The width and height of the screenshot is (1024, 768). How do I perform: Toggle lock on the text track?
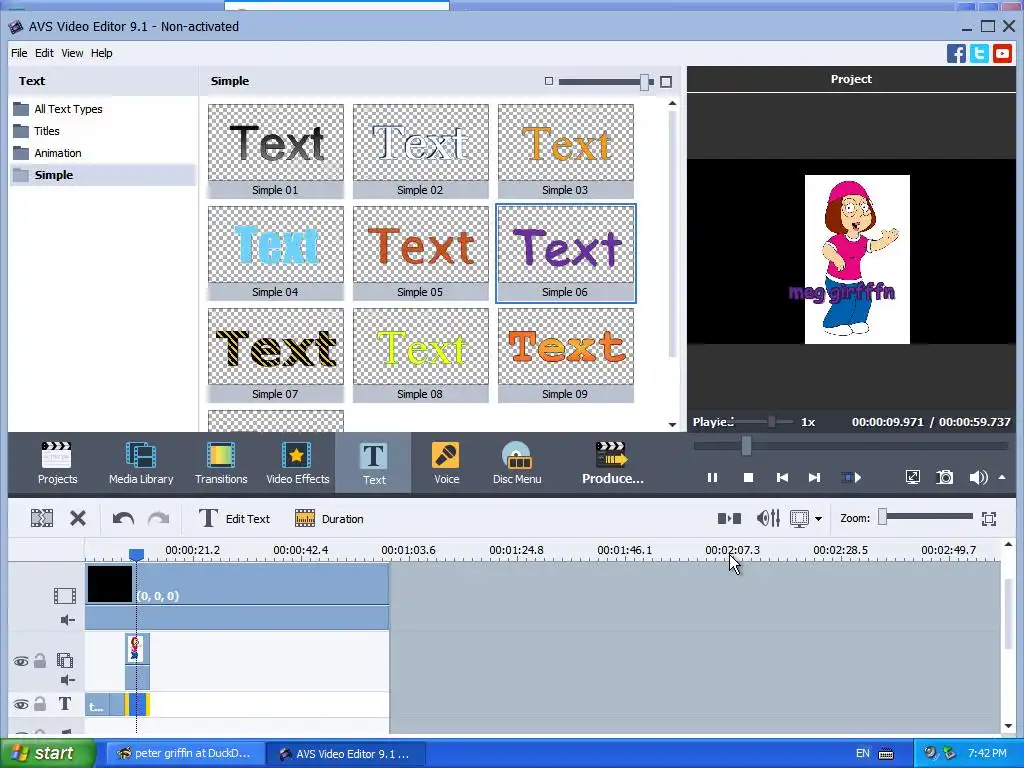(x=40, y=703)
